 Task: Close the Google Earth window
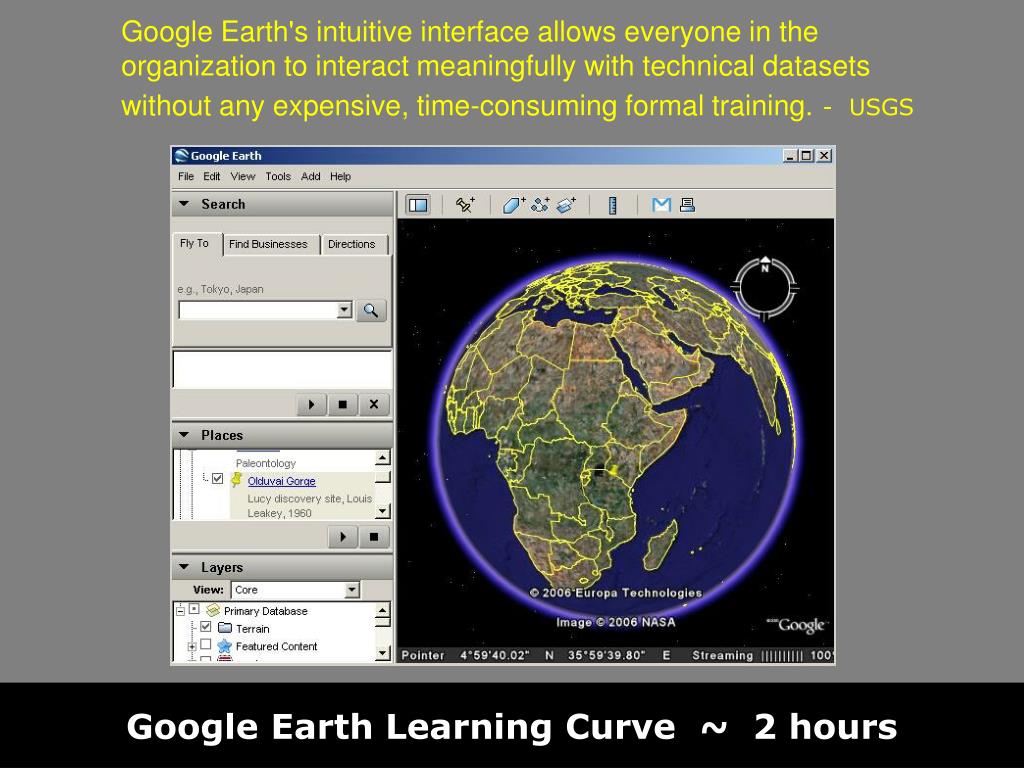824,155
